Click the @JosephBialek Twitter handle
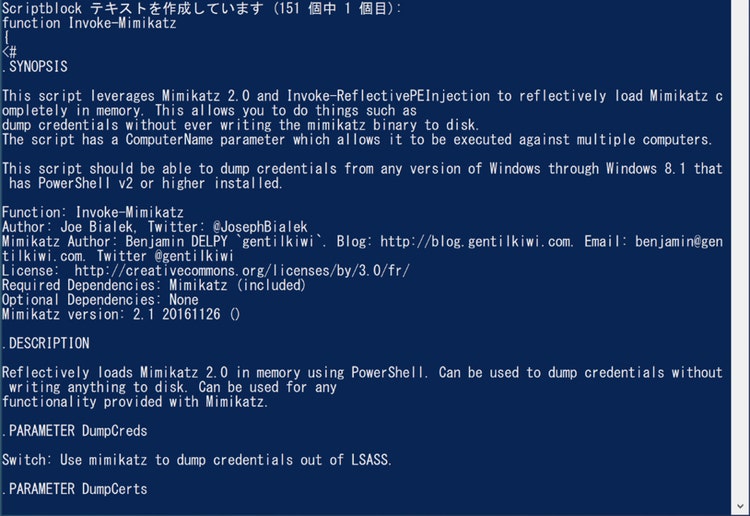 [260, 227]
